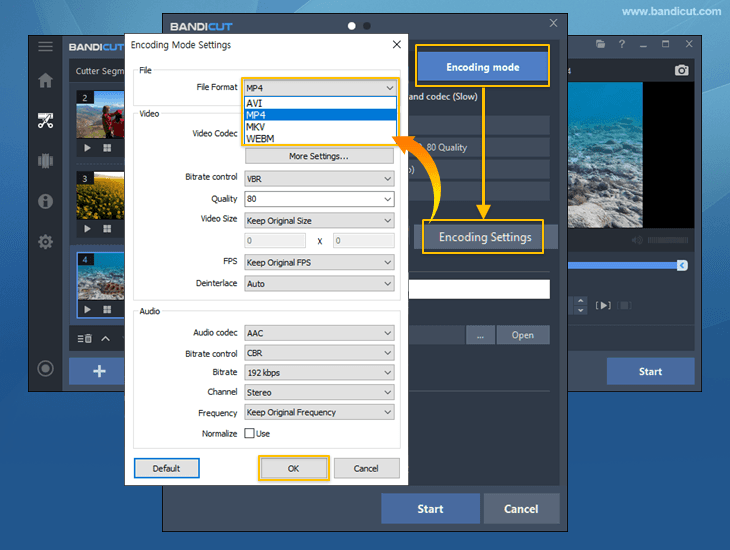Image resolution: width=730 pixels, height=550 pixels.
Task: Open the video Bitrate control VBR dropdown
Action: 319,179
